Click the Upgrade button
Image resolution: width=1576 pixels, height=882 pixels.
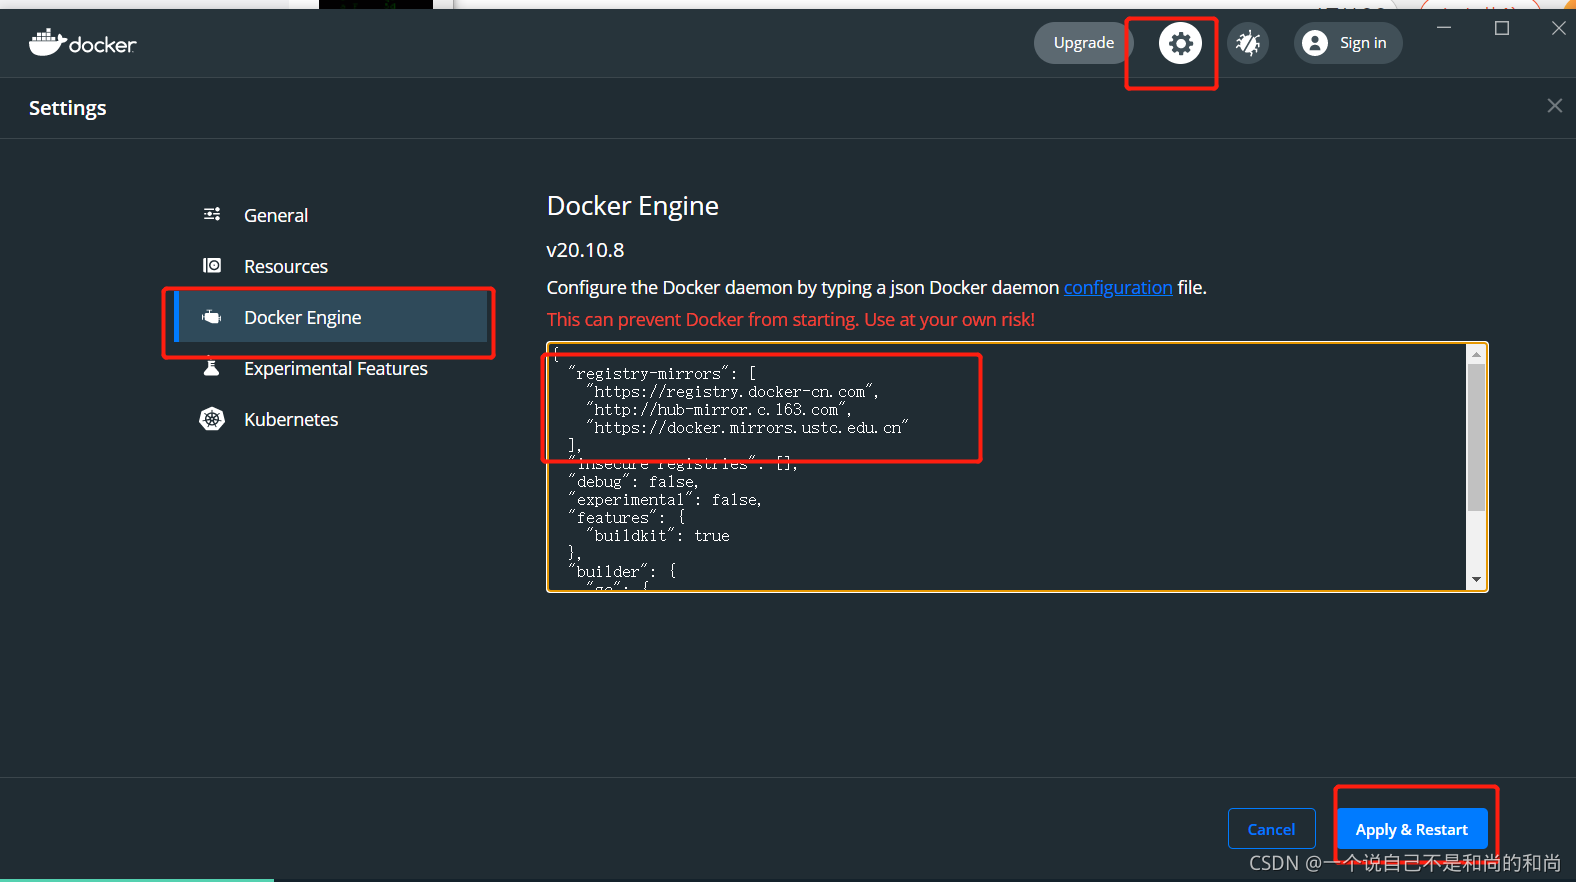(1083, 43)
